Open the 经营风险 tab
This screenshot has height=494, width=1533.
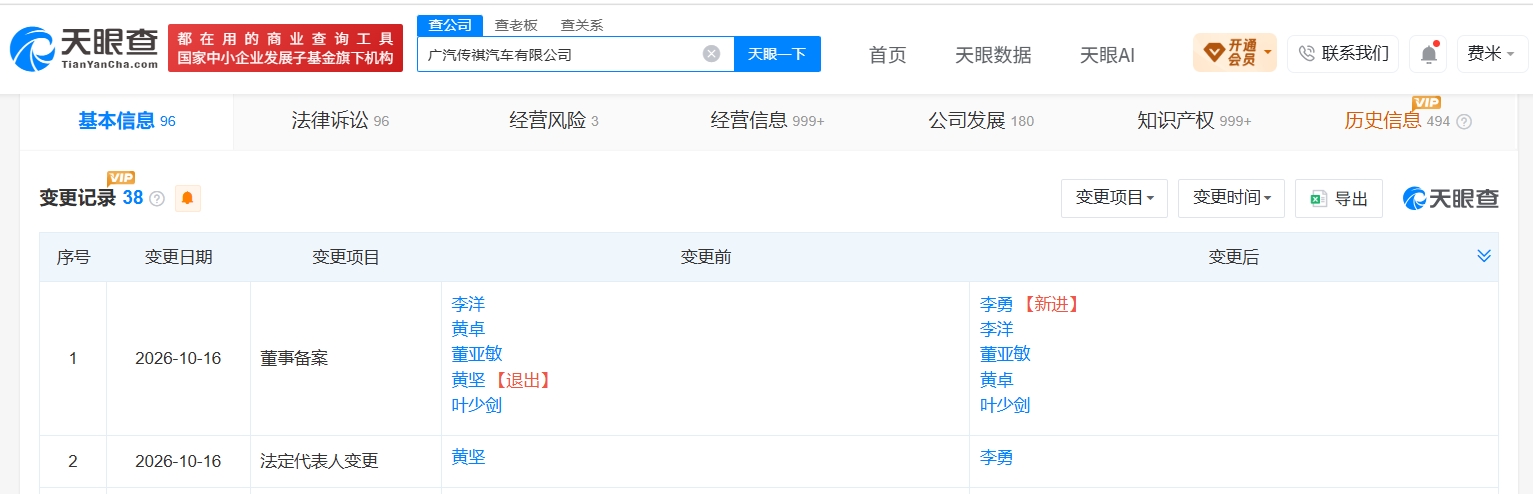click(x=554, y=121)
